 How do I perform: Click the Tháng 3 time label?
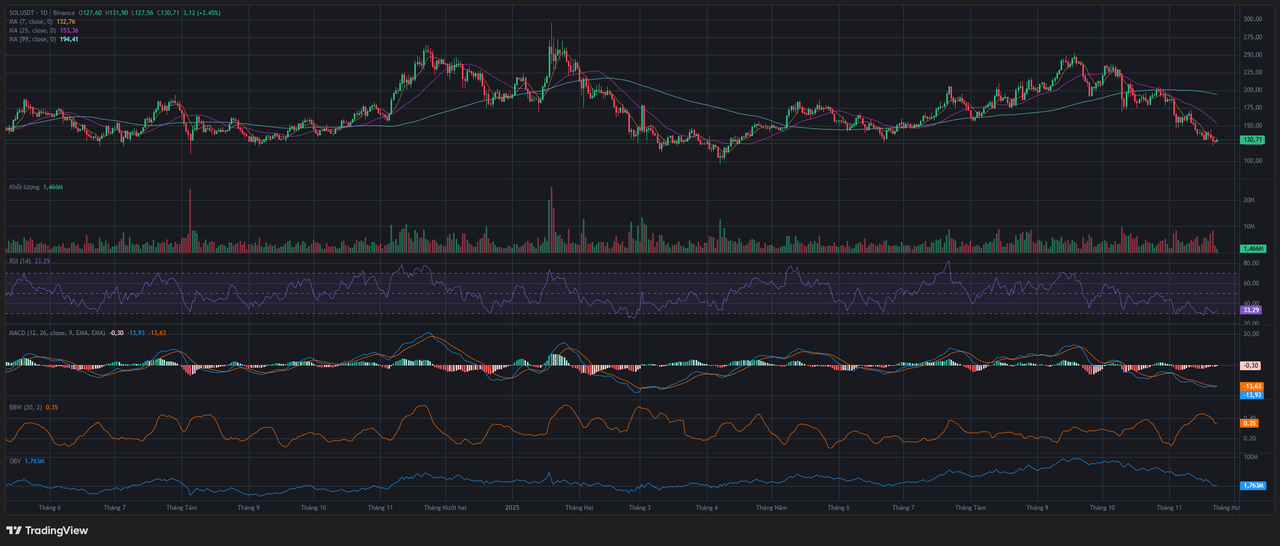click(640, 508)
